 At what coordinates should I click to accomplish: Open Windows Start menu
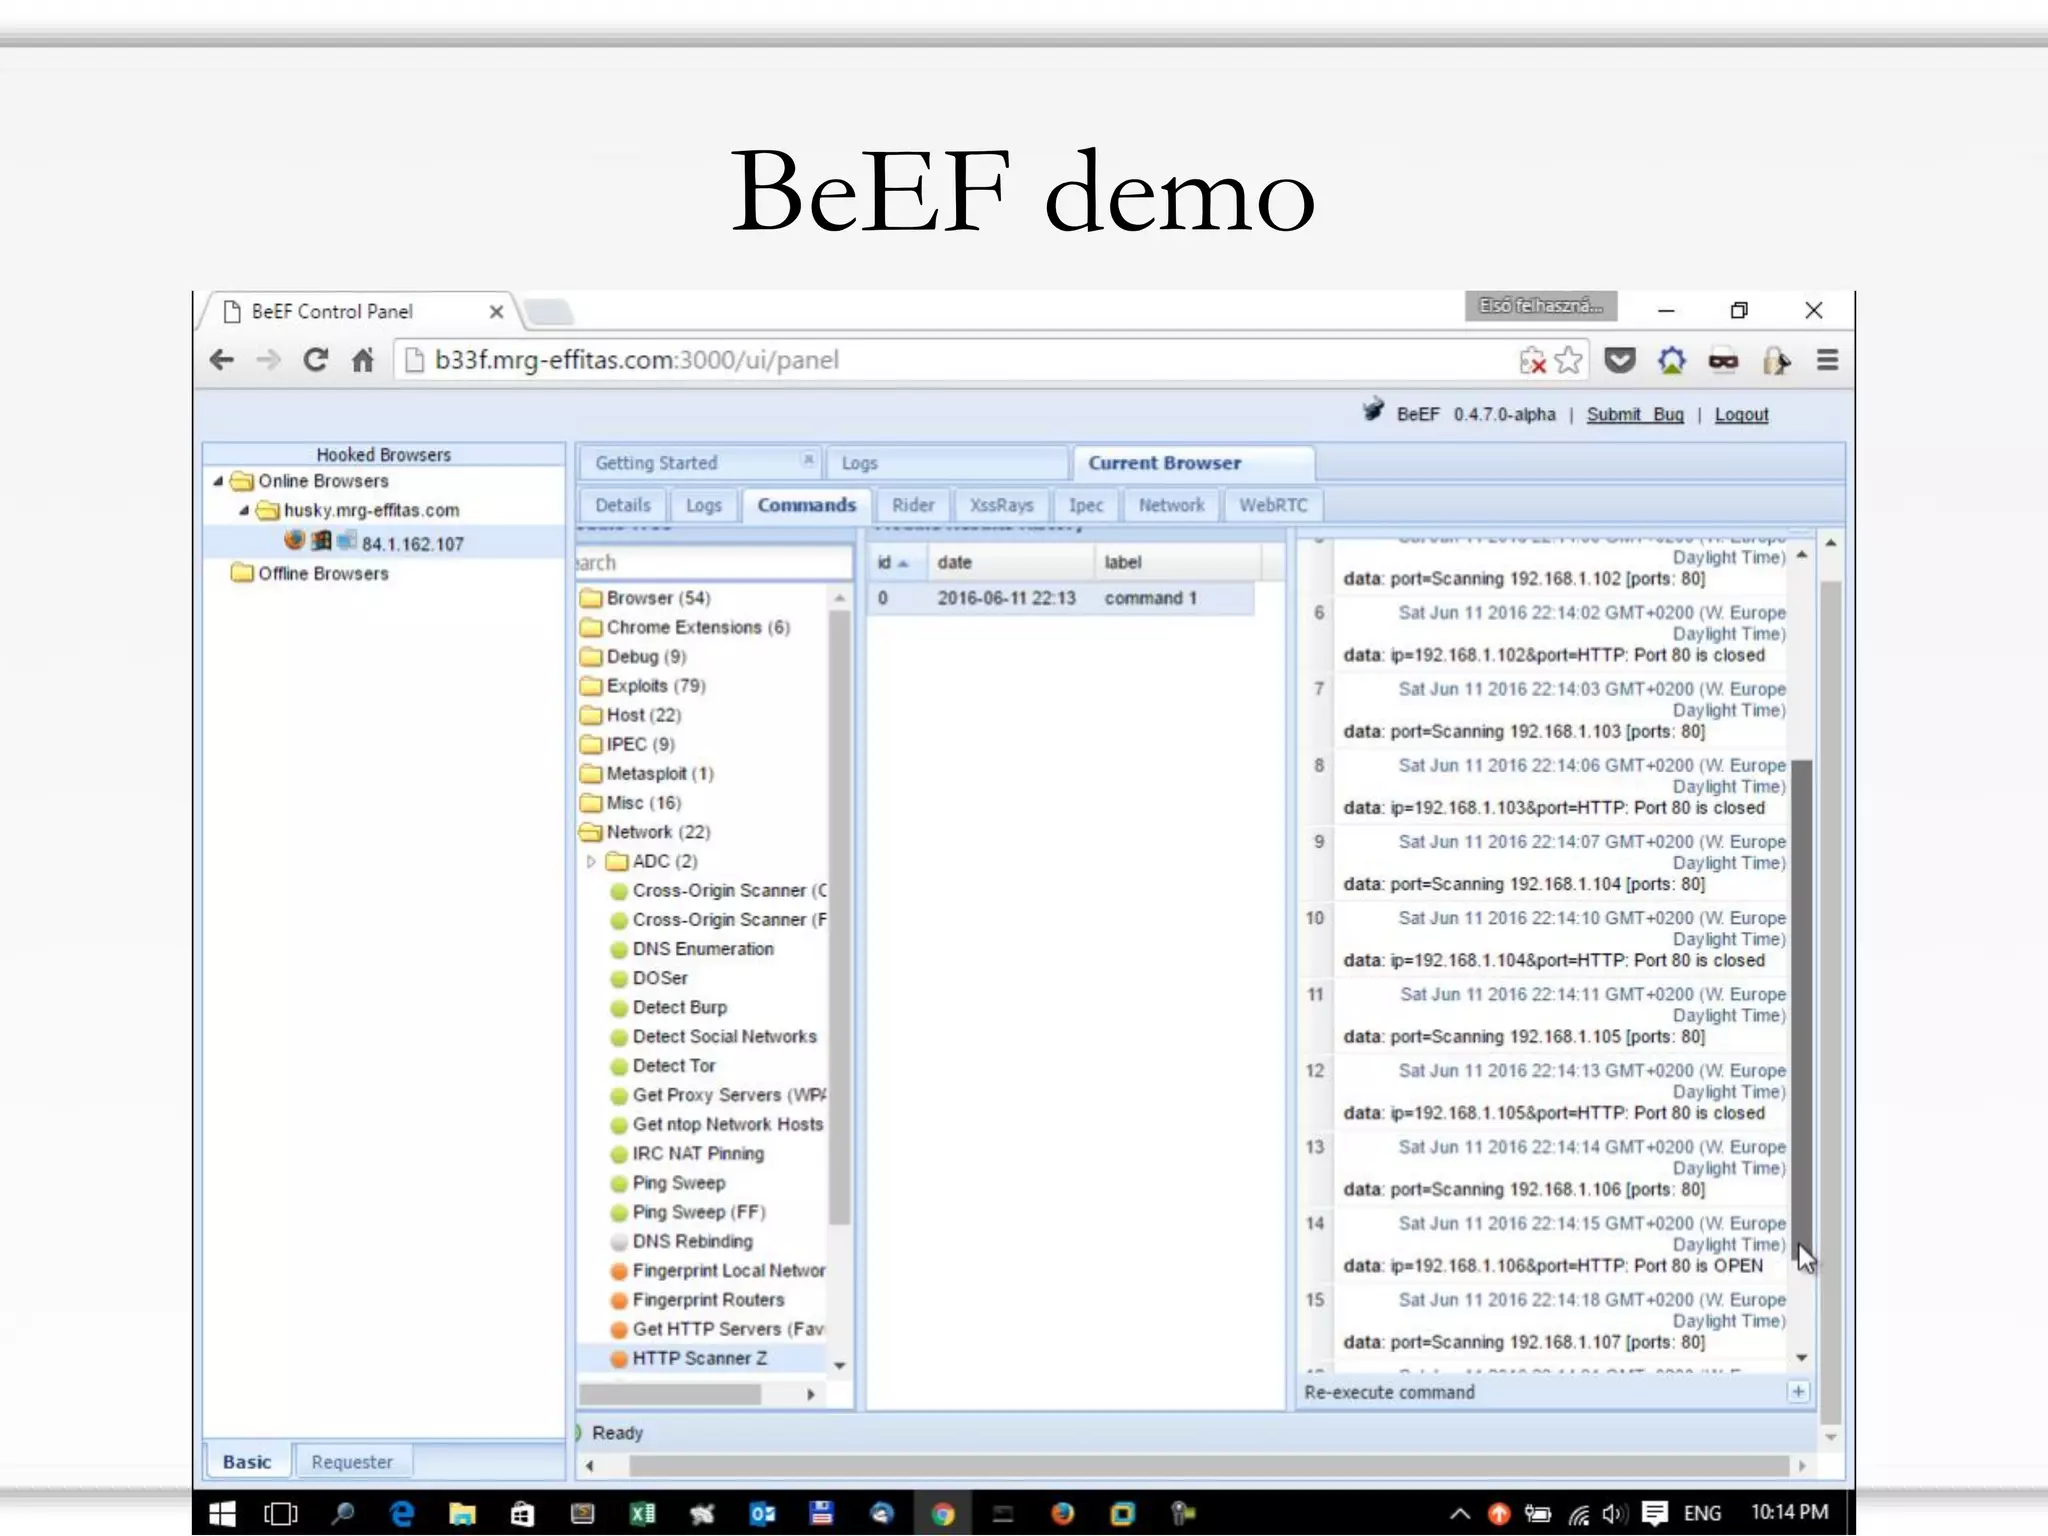point(222,1513)
